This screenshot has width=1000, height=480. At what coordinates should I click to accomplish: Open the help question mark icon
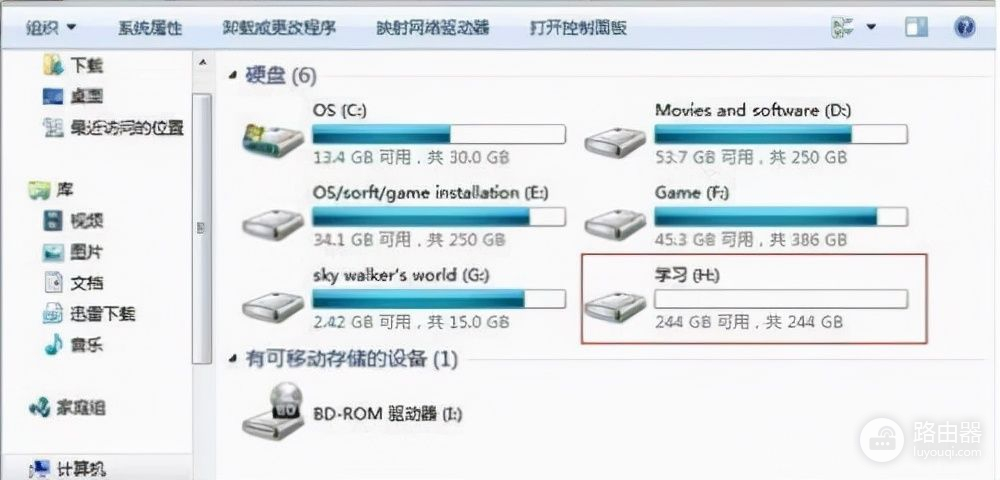pyautogui.click(x=964, y=27)
